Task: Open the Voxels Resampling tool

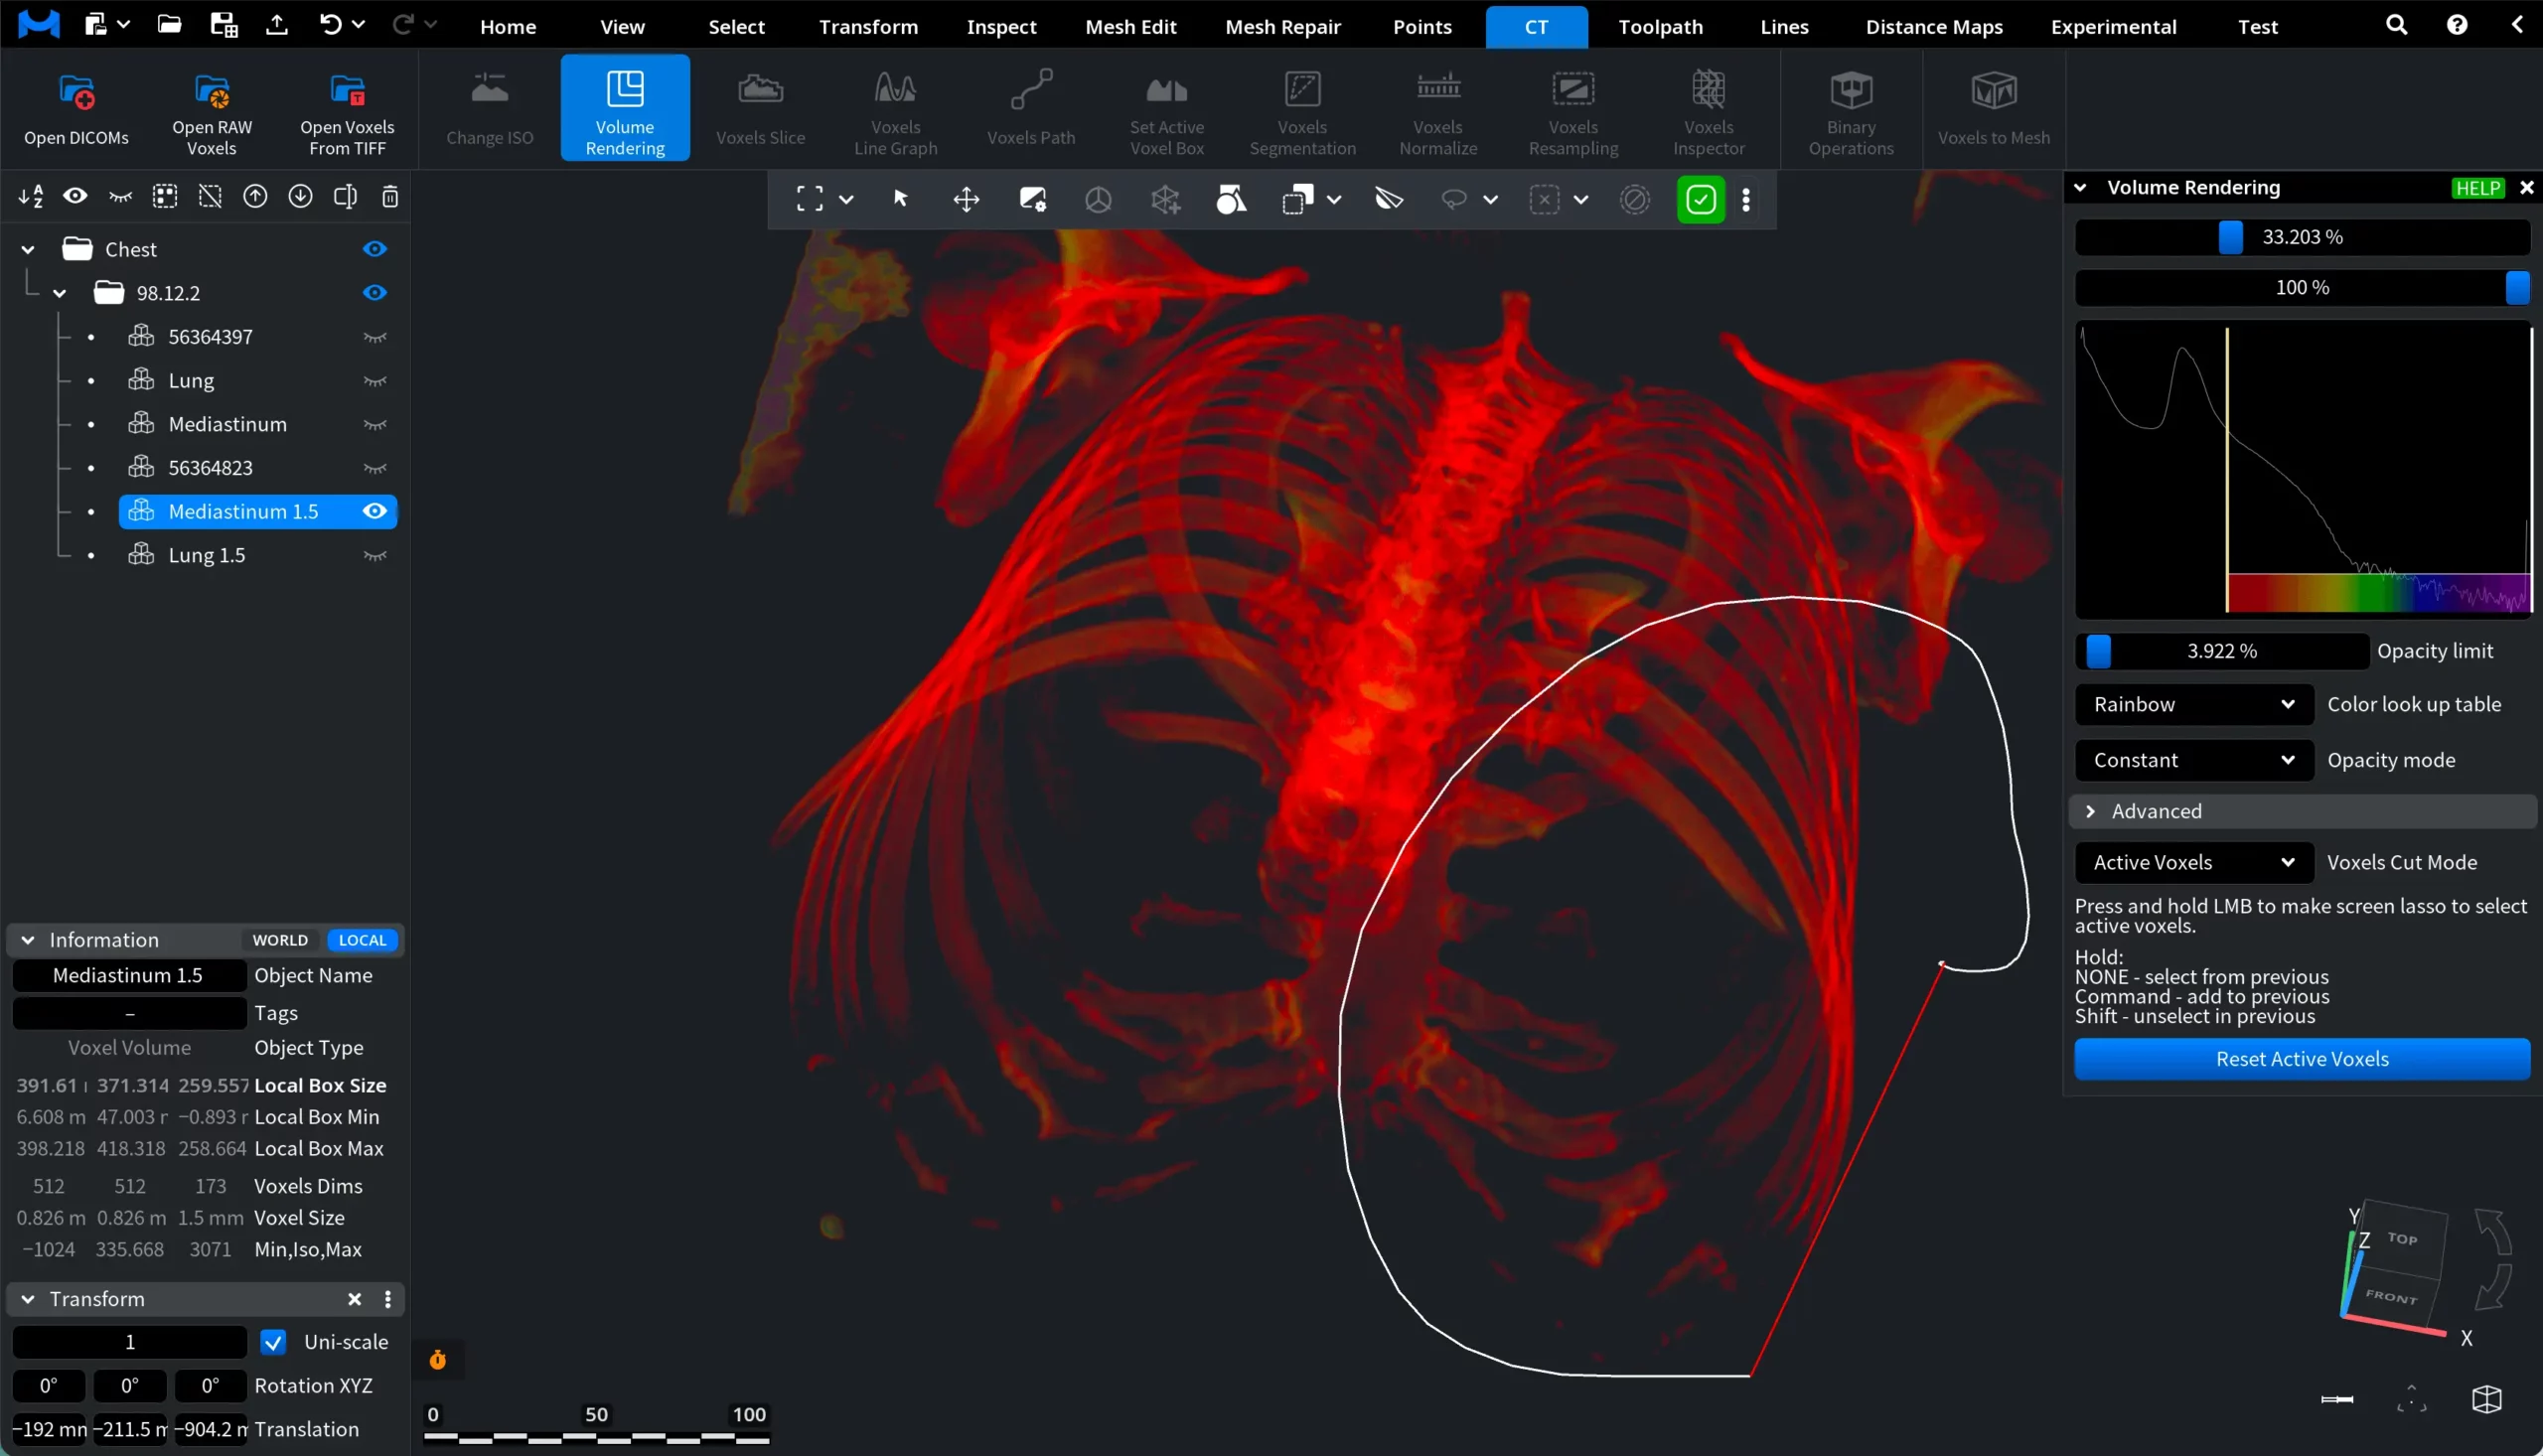Action: pyautogui.click(x=1573, y=108)
